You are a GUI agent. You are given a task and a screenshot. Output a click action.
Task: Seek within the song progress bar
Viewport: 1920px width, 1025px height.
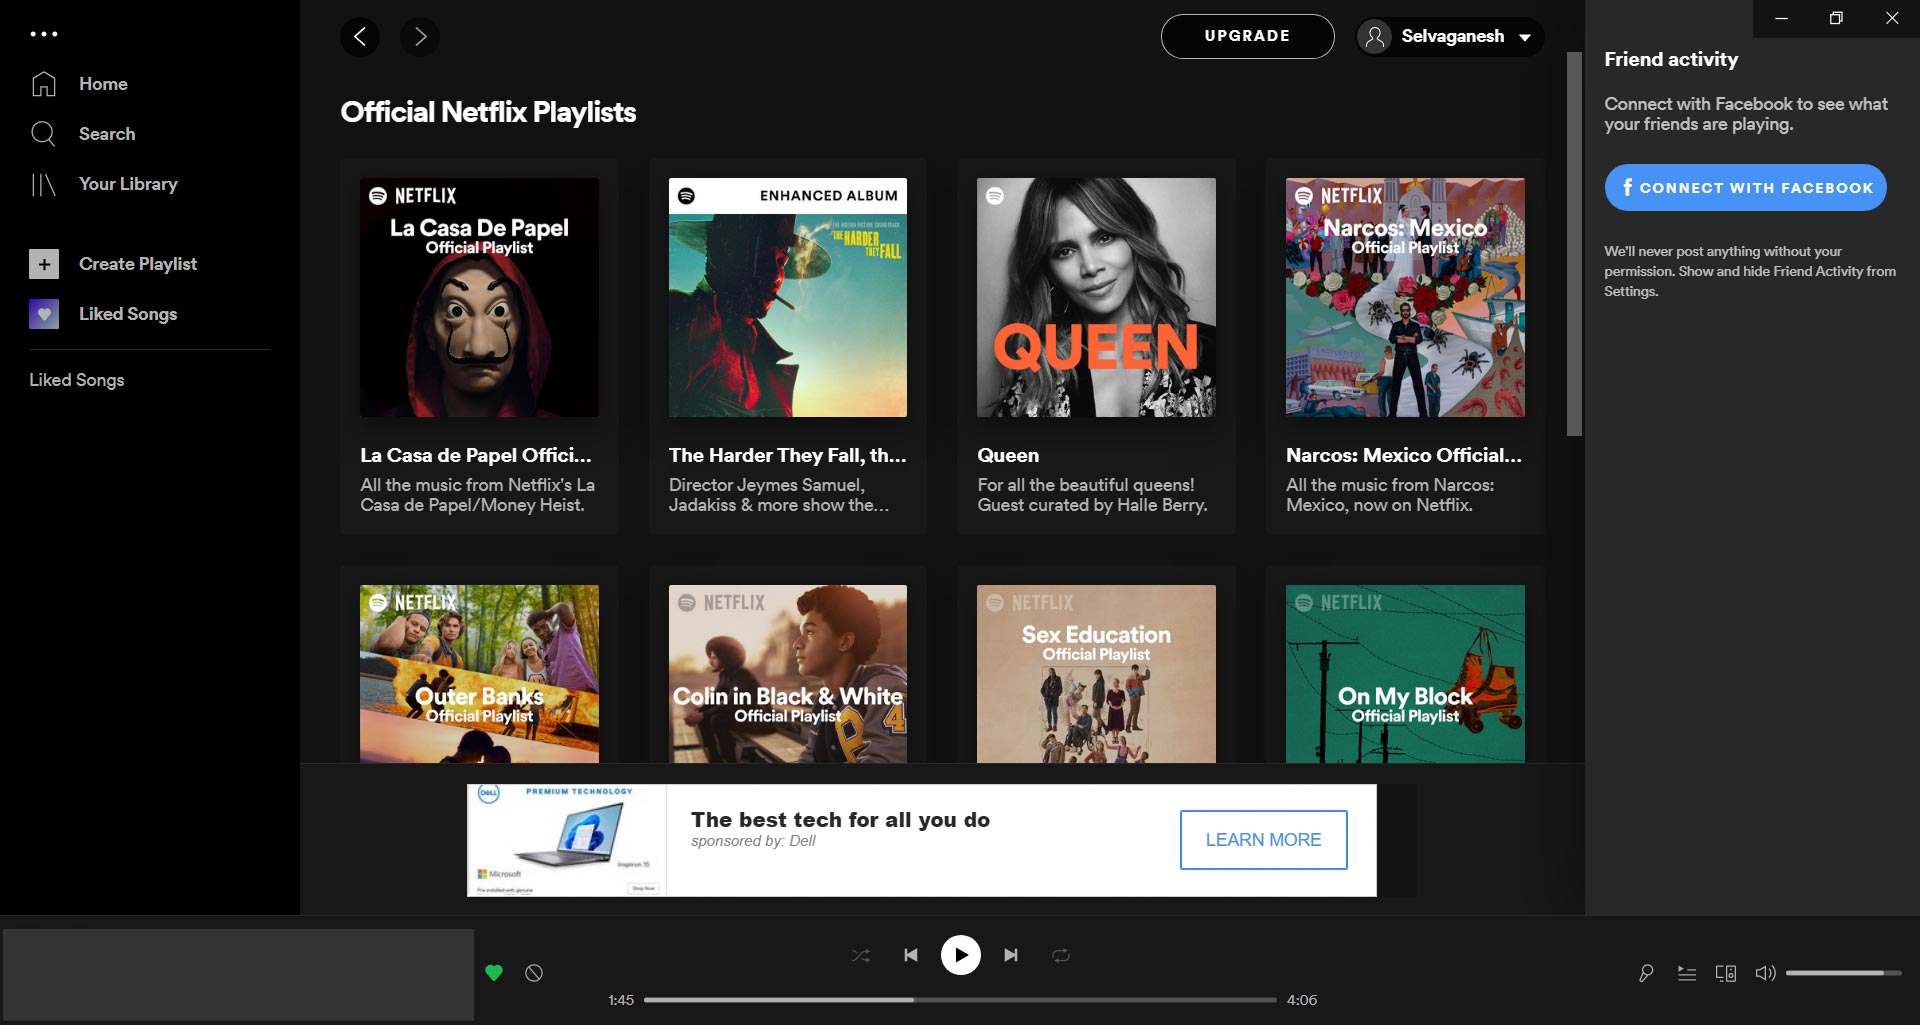coord(960,1000)
